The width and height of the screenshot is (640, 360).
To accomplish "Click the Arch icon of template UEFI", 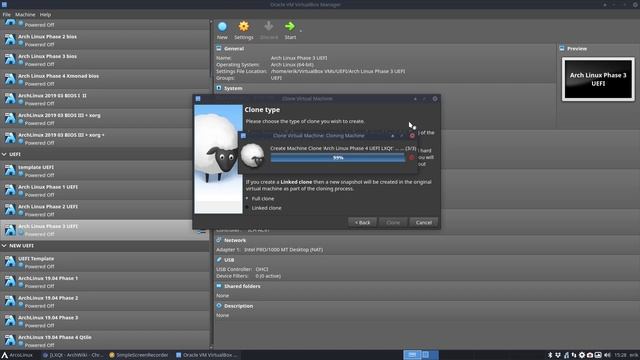I will pos(10,171).
